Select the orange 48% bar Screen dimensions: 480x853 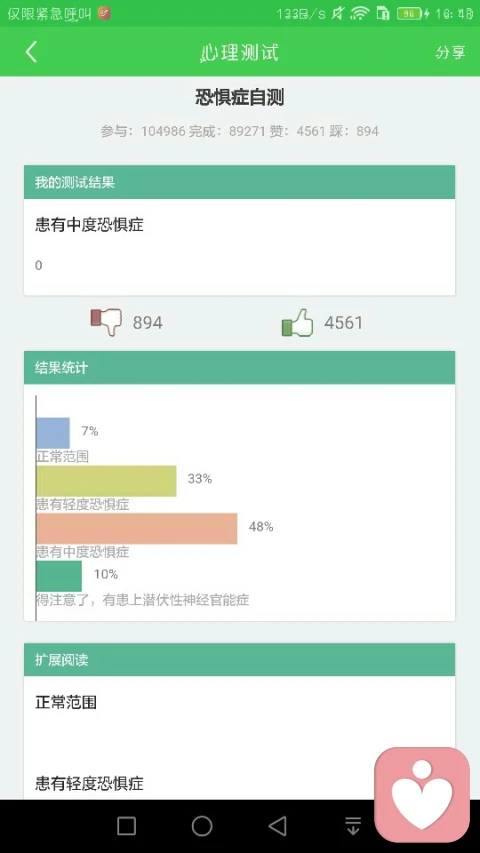[x=137, y=528]
